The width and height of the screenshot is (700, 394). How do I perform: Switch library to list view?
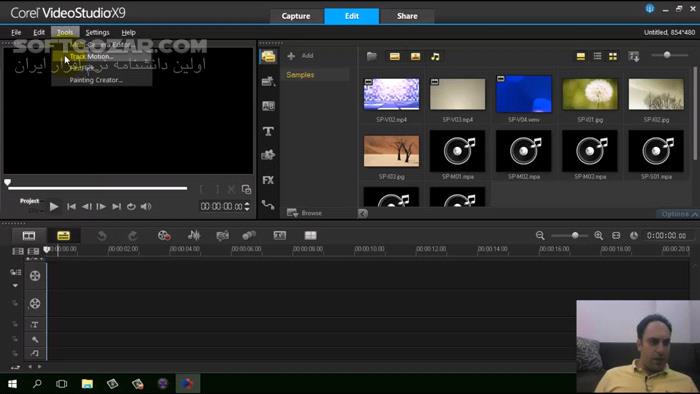tap(597, 56)
